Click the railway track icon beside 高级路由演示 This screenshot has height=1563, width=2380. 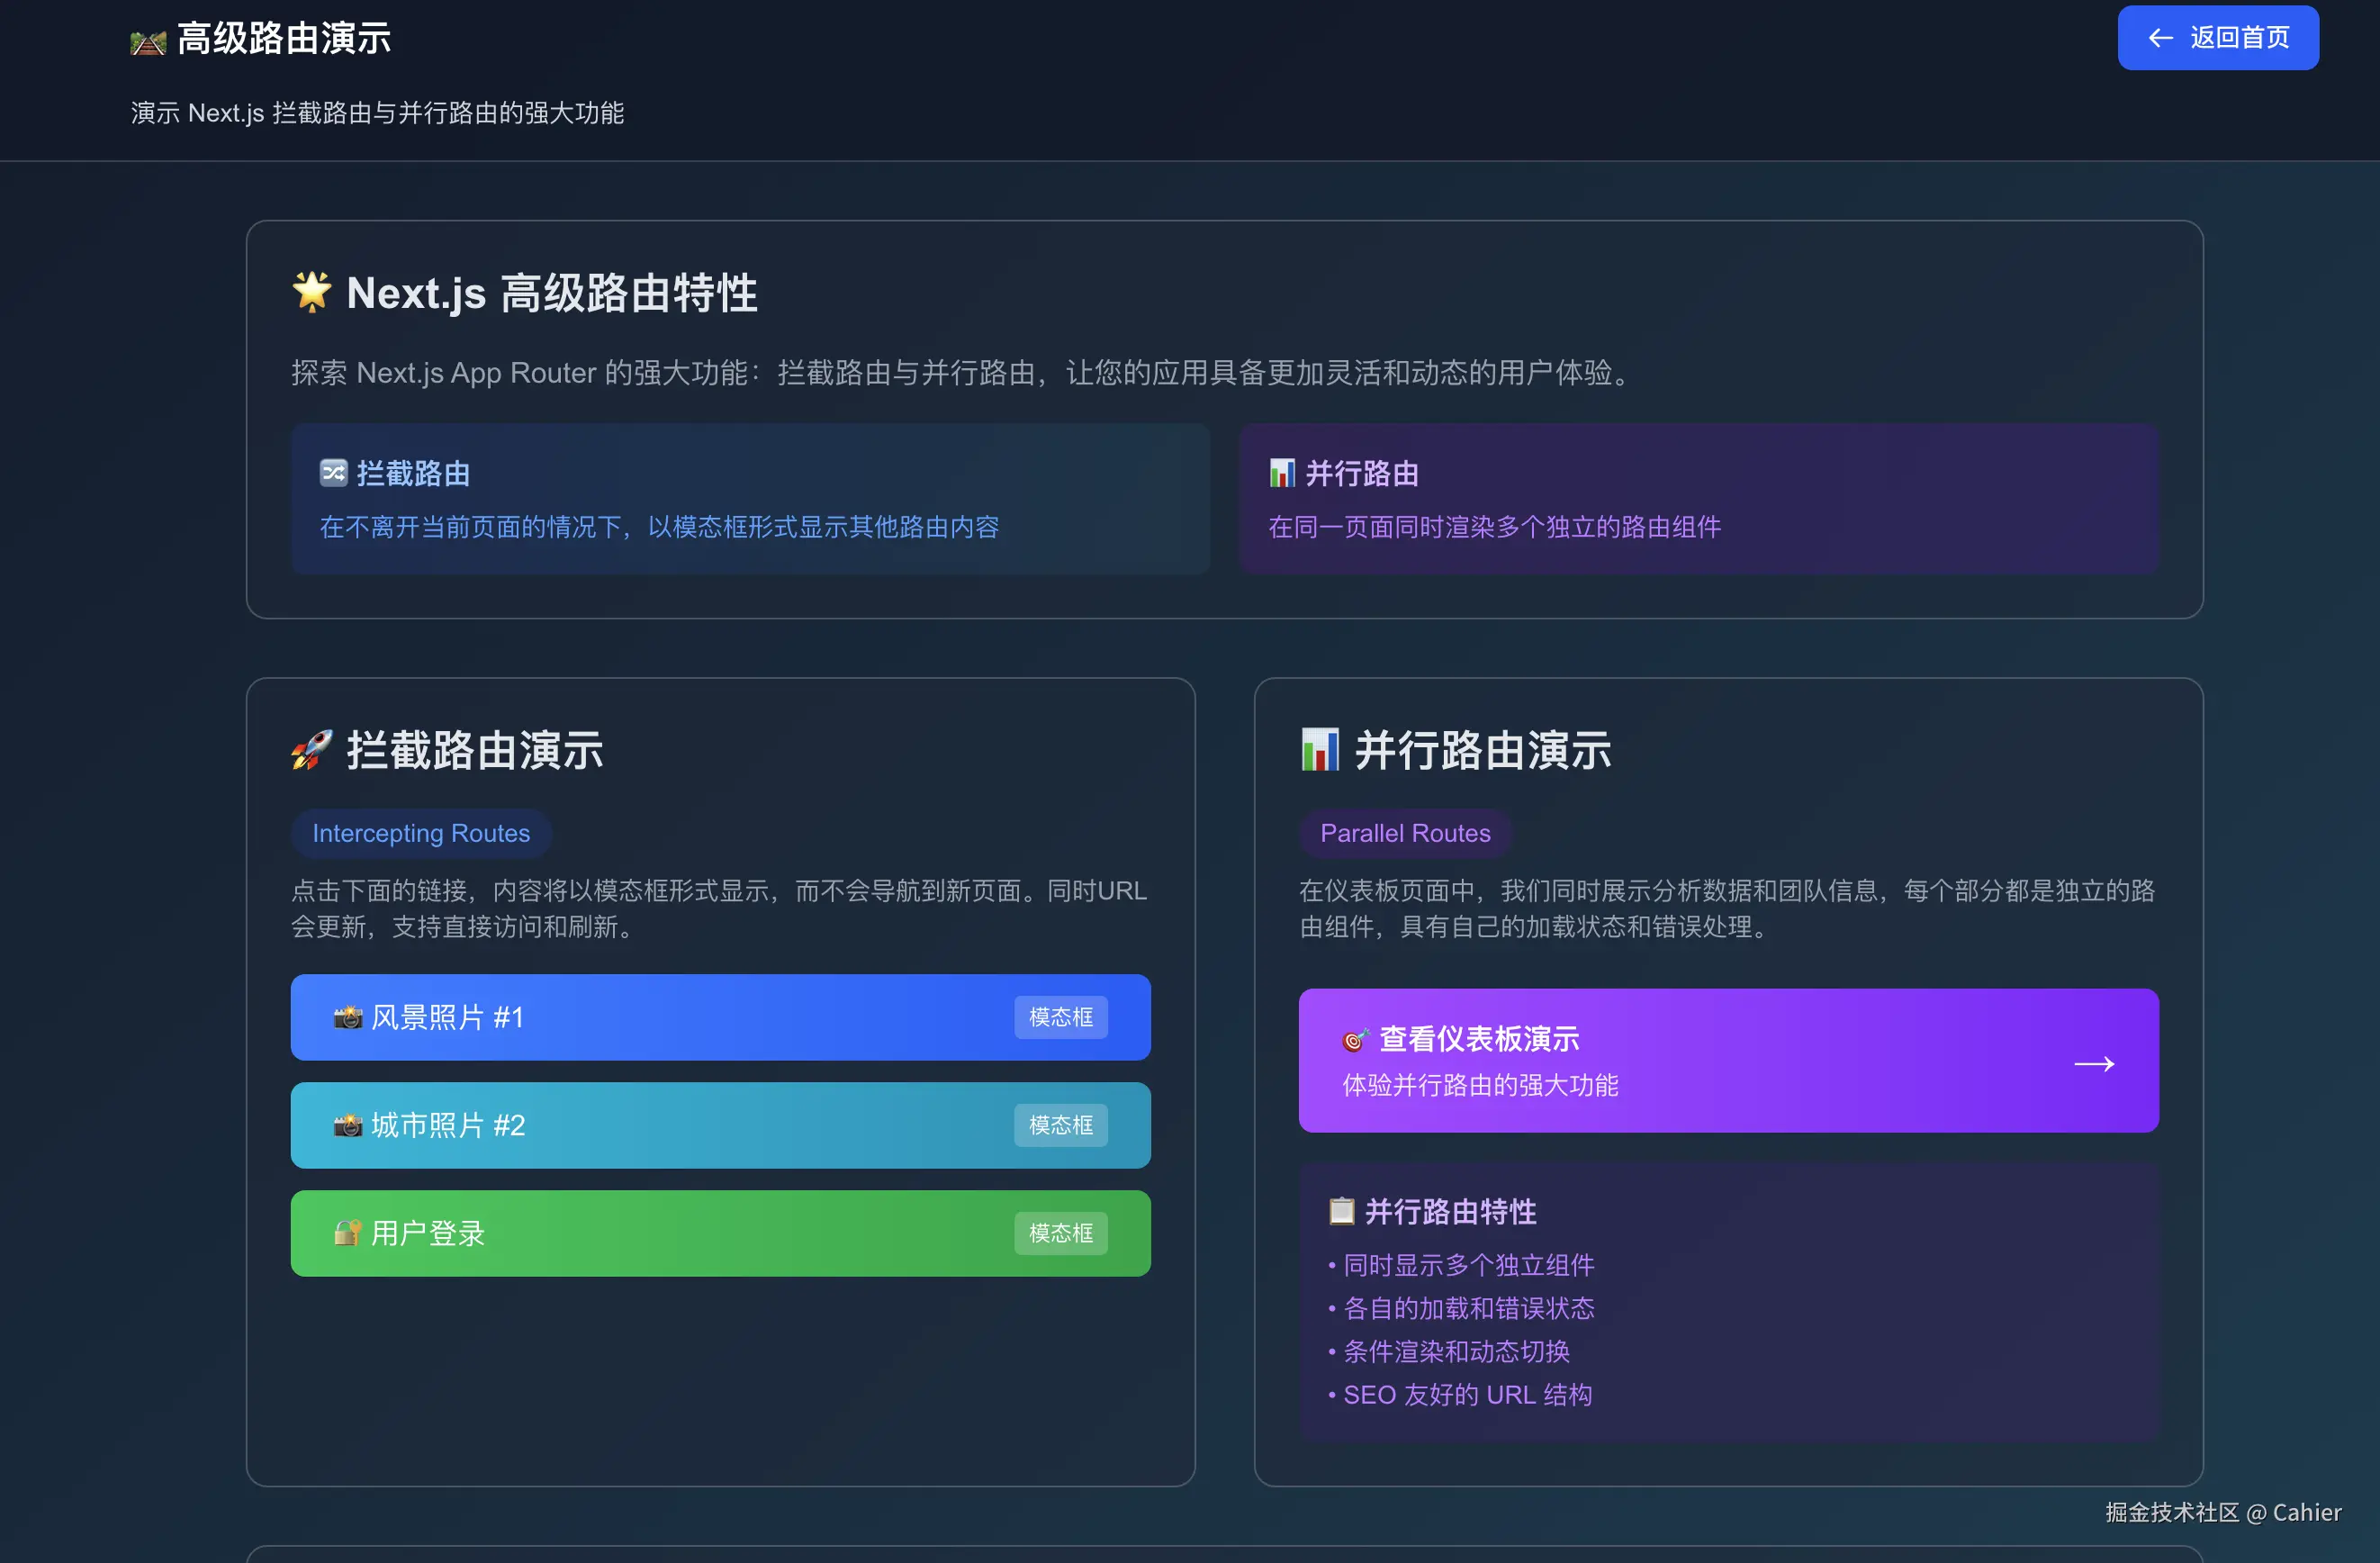[148, 42]
